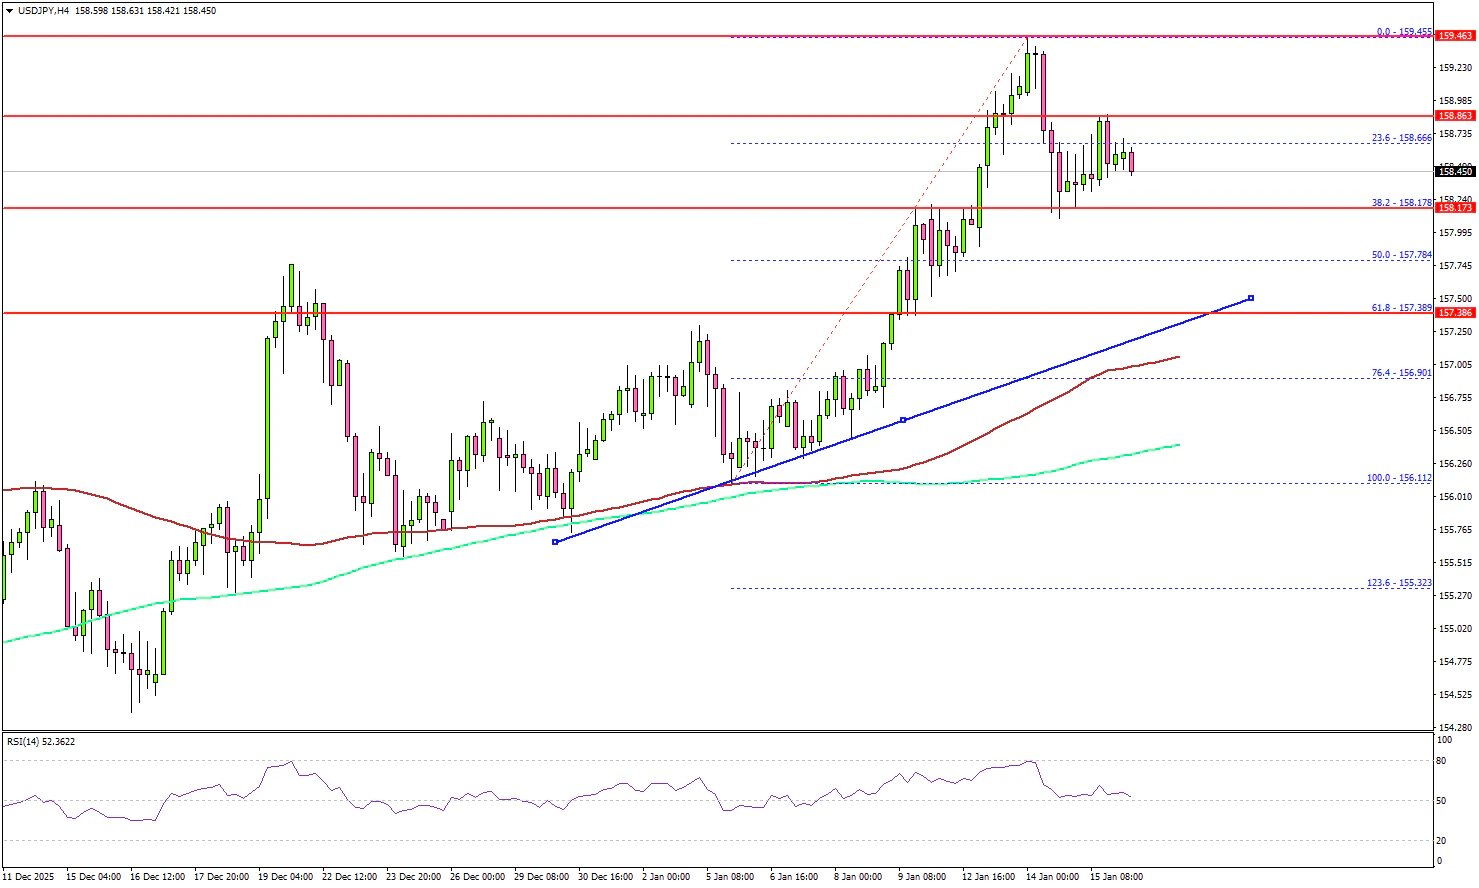Click the RSI scale 80 level label
The width and height of the screenshot is (1479, 888).
1441,761
